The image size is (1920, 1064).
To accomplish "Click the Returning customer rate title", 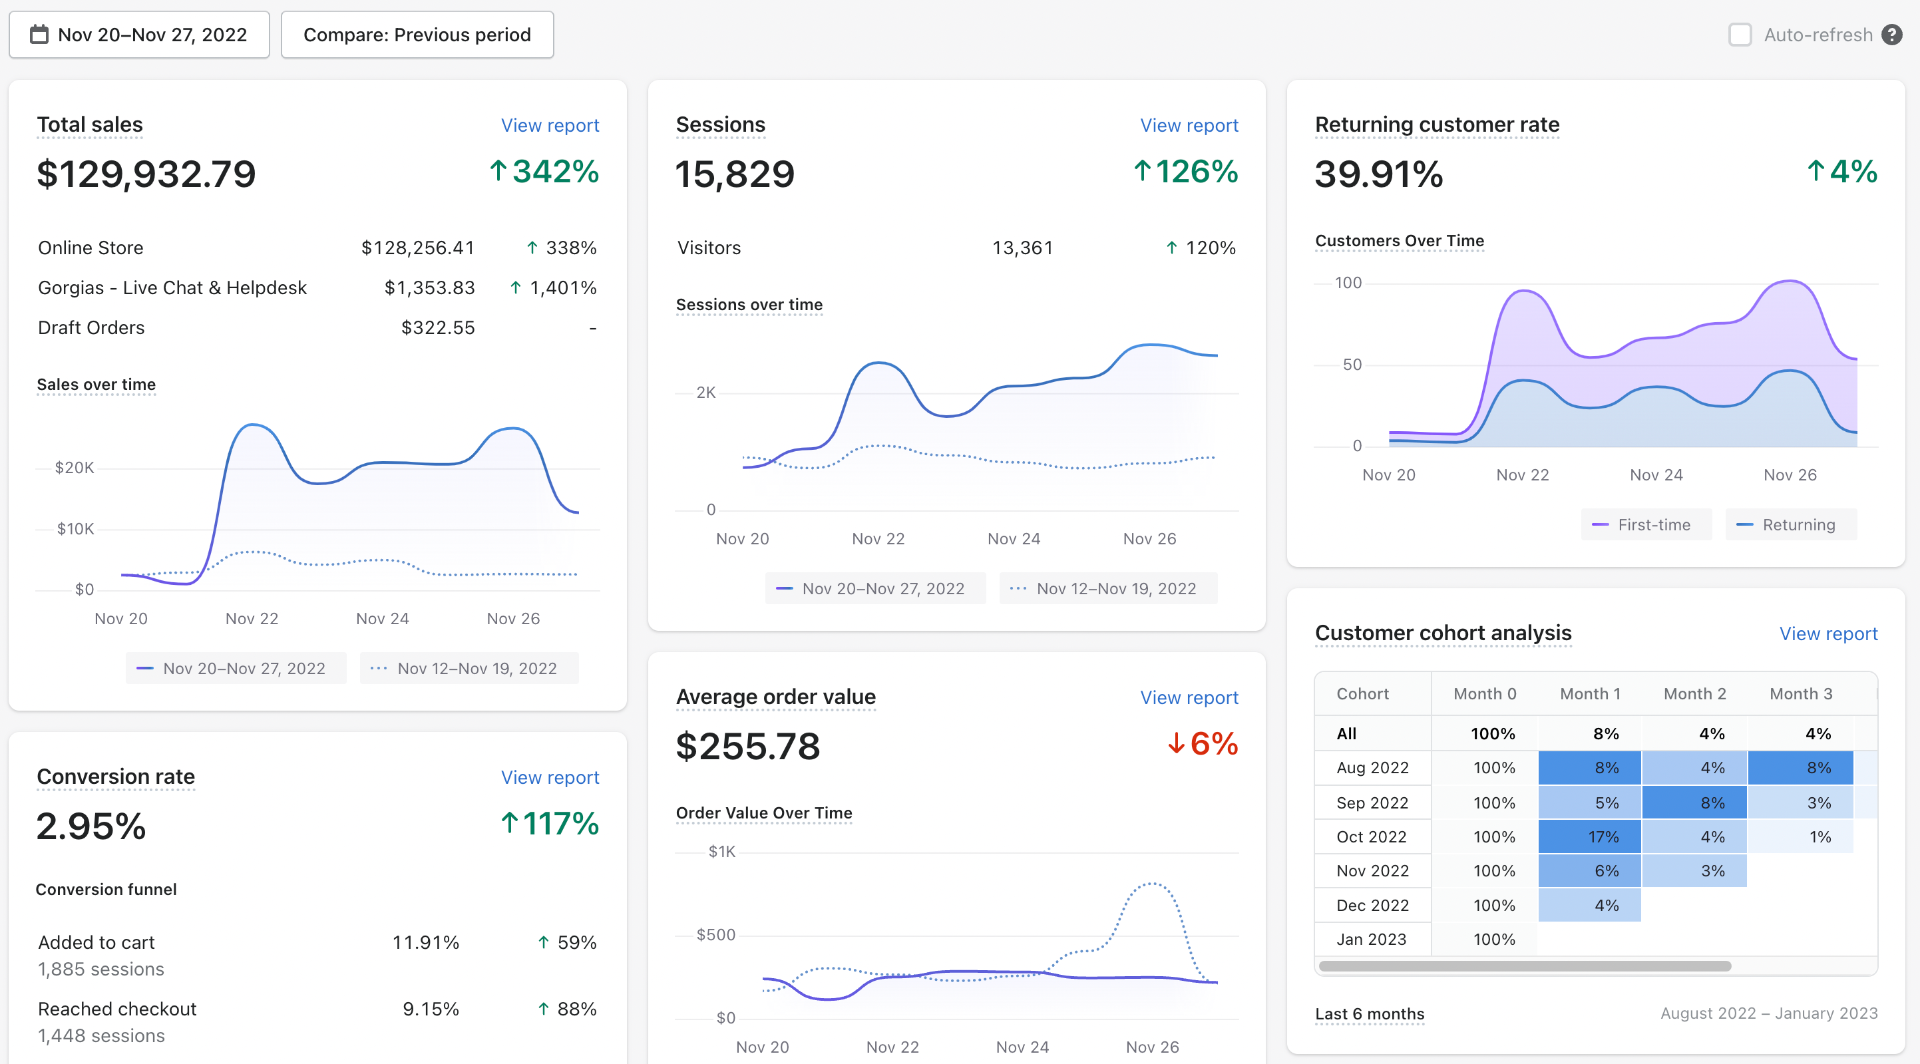I will point(1437,125).
